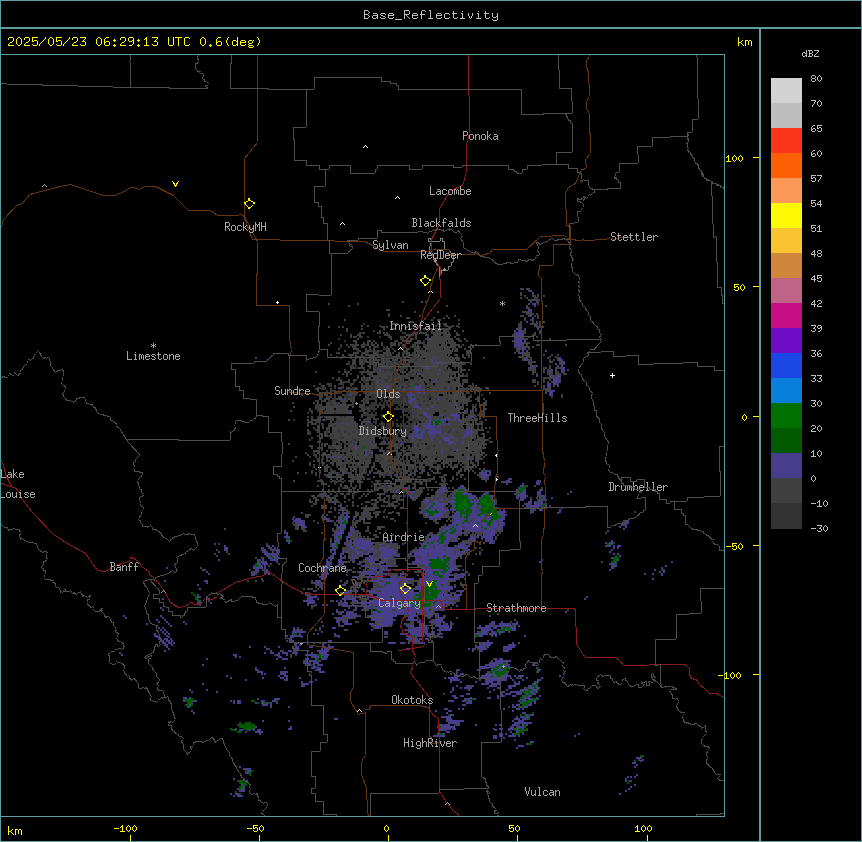Click the km unit label at bottom left
Viewport: 862px width, 842px height.
click(x=15, y=831)
